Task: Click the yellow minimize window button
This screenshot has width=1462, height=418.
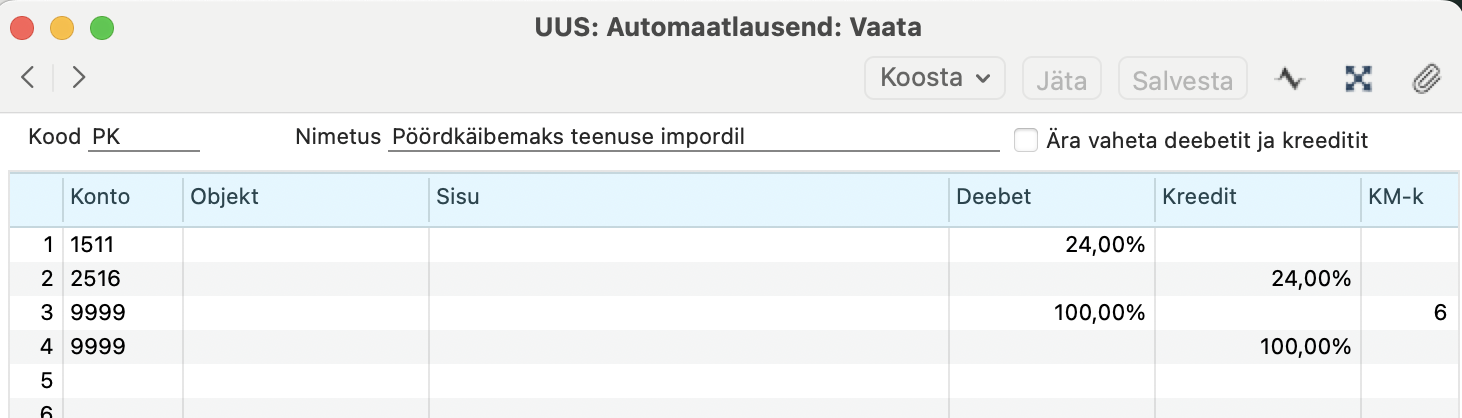Action: point(62,28)
